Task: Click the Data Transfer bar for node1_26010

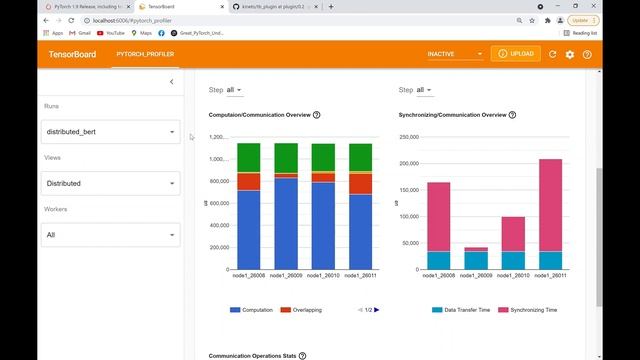Action: pos(513,260)
